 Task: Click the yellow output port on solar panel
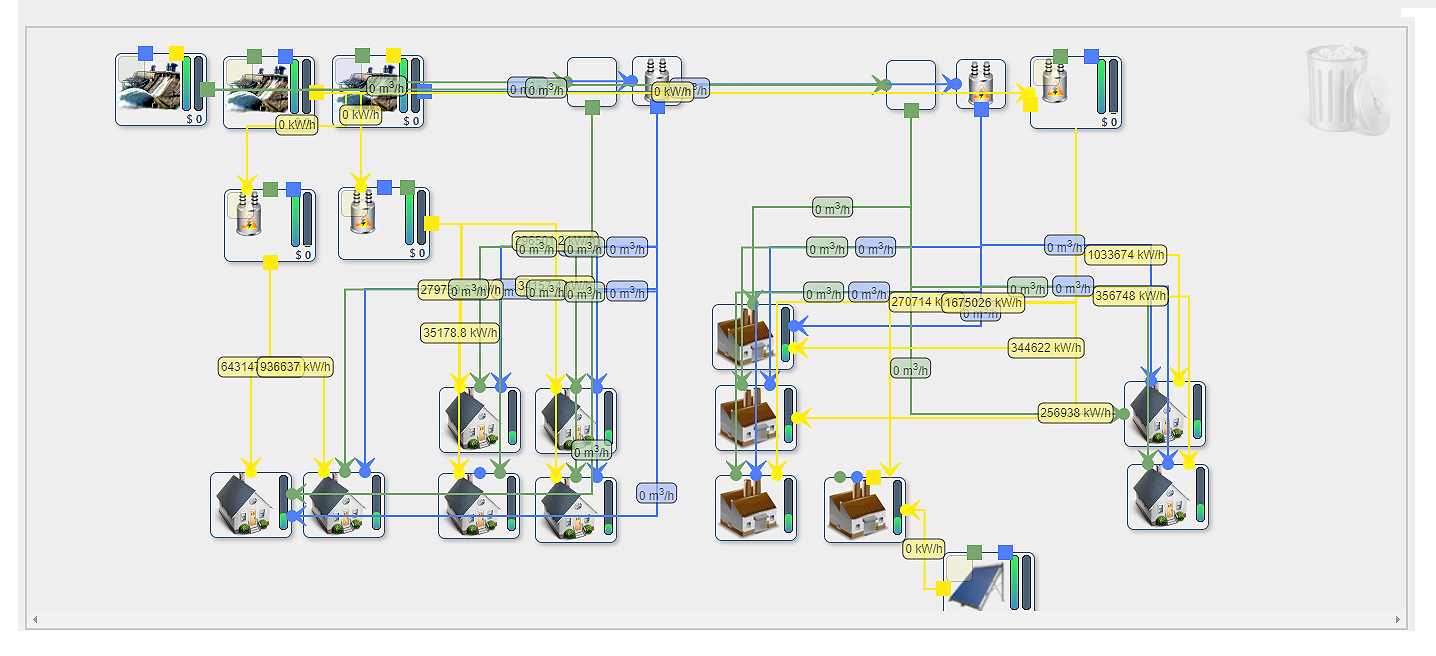(x=943, y=589)
